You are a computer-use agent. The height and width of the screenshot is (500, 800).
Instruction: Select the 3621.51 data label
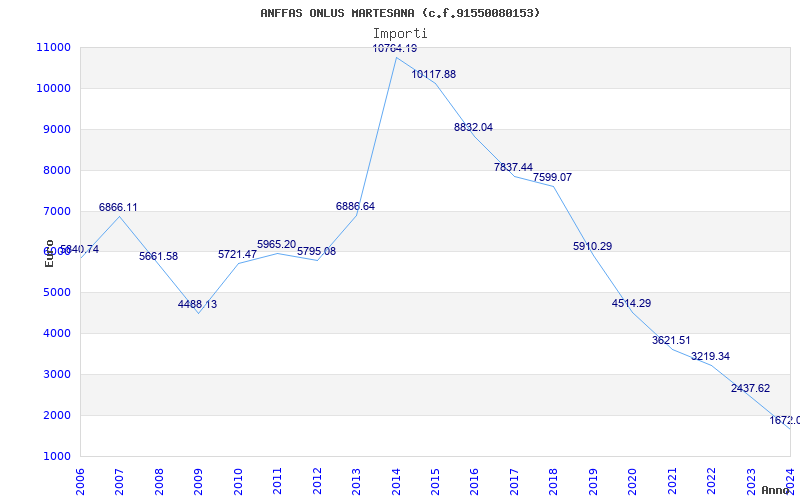(671, 340)
